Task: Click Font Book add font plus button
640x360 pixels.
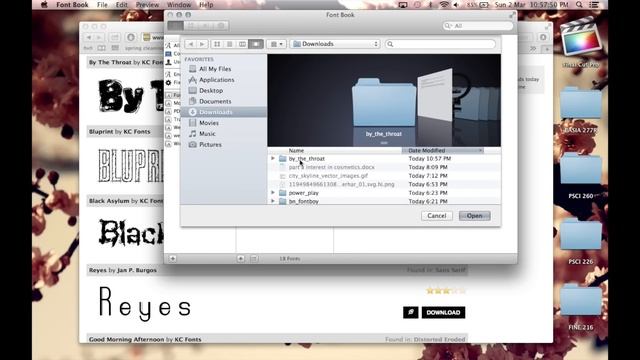Action: (241, 259)
